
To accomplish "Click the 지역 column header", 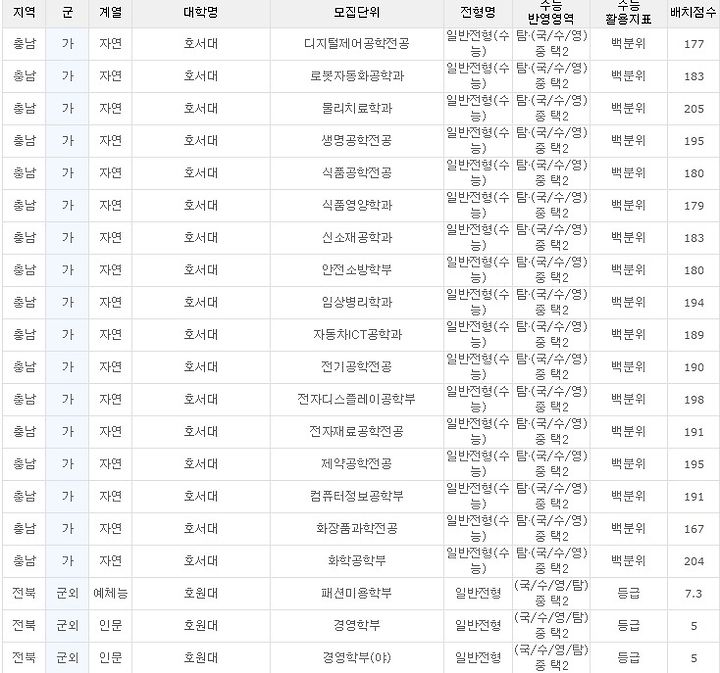I will click(24, 12).
